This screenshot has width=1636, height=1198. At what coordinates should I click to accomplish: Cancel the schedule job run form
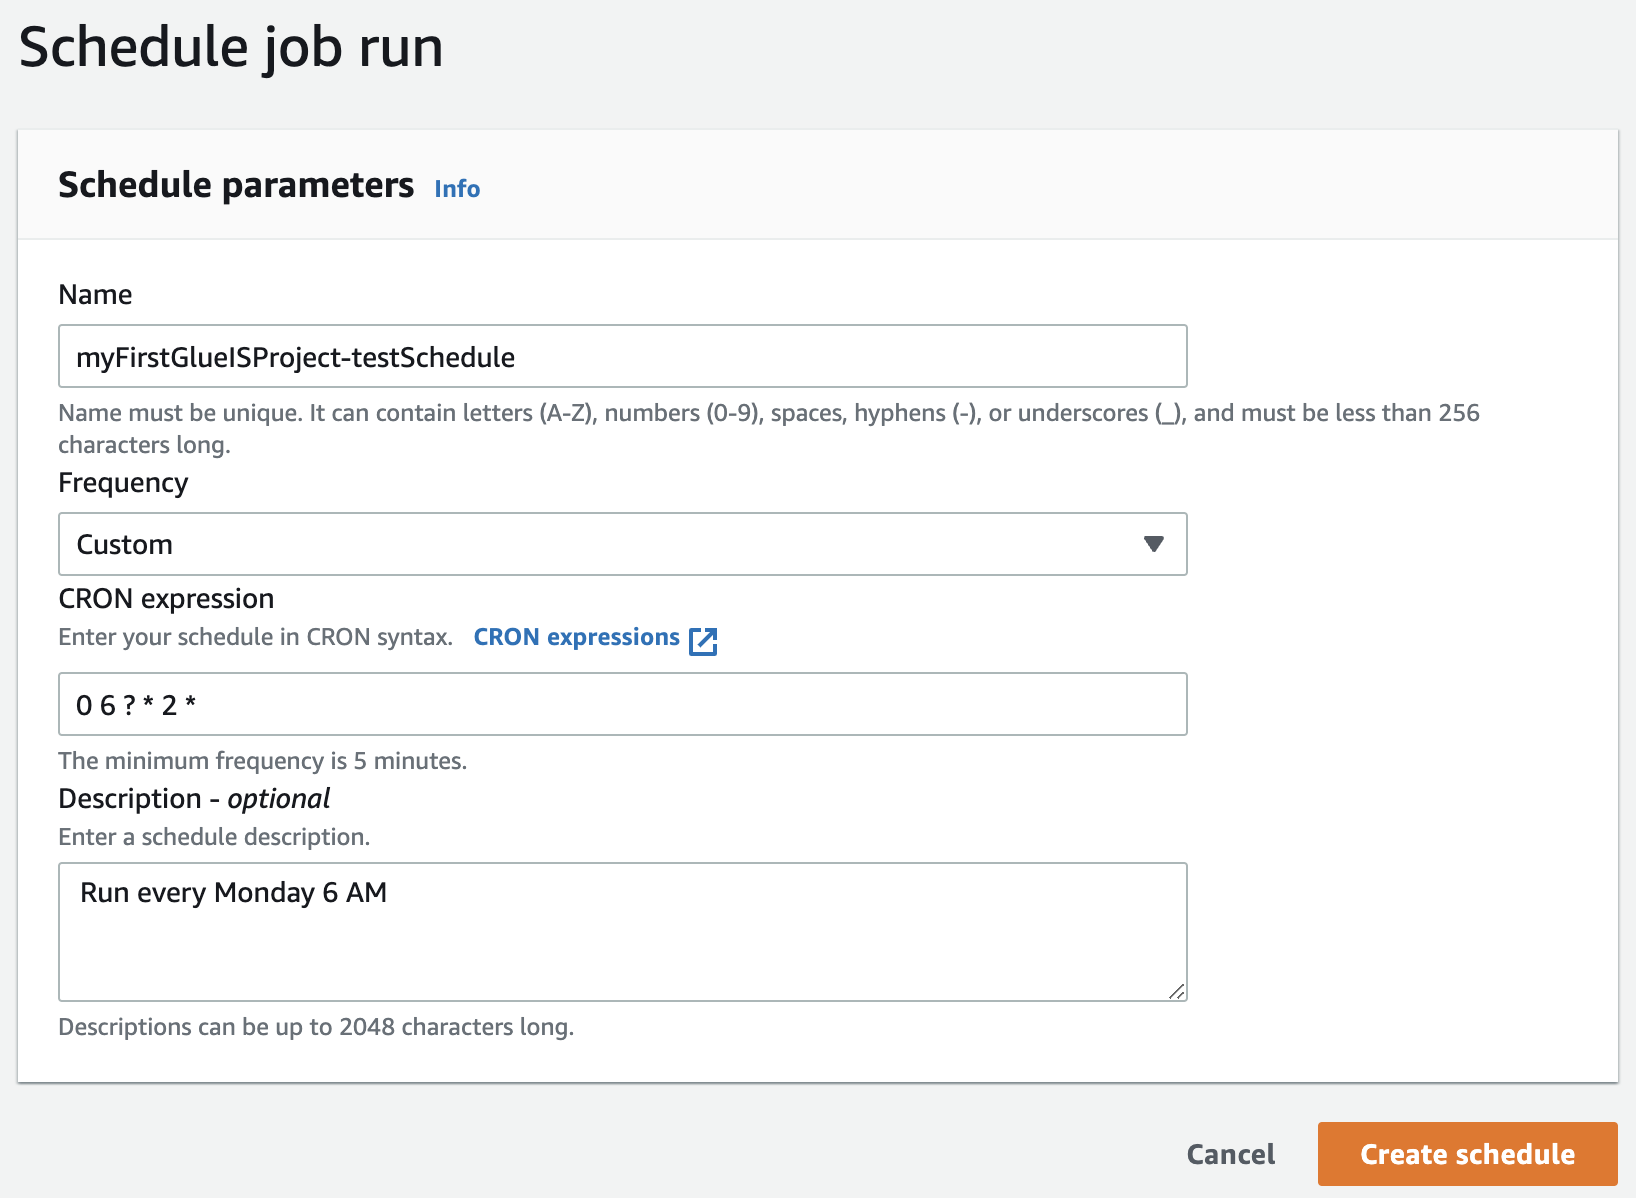click(1230, 1154)
